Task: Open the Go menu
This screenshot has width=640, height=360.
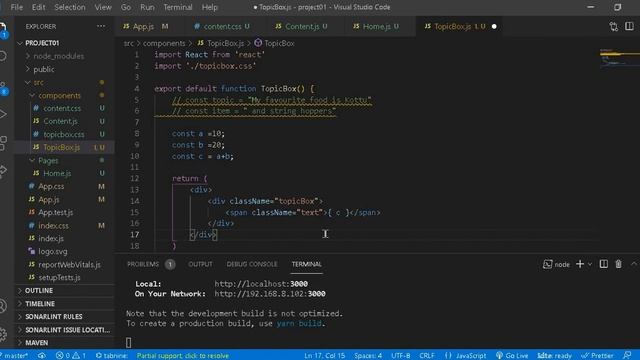Action: click(126, 7)
